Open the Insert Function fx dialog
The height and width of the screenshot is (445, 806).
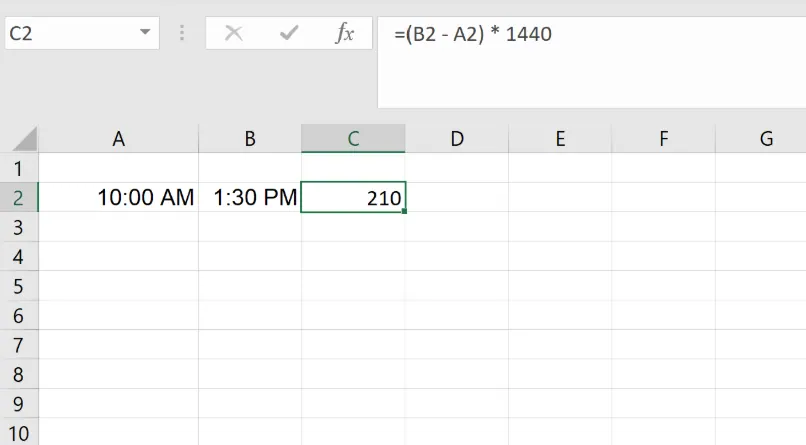[345, 33]
